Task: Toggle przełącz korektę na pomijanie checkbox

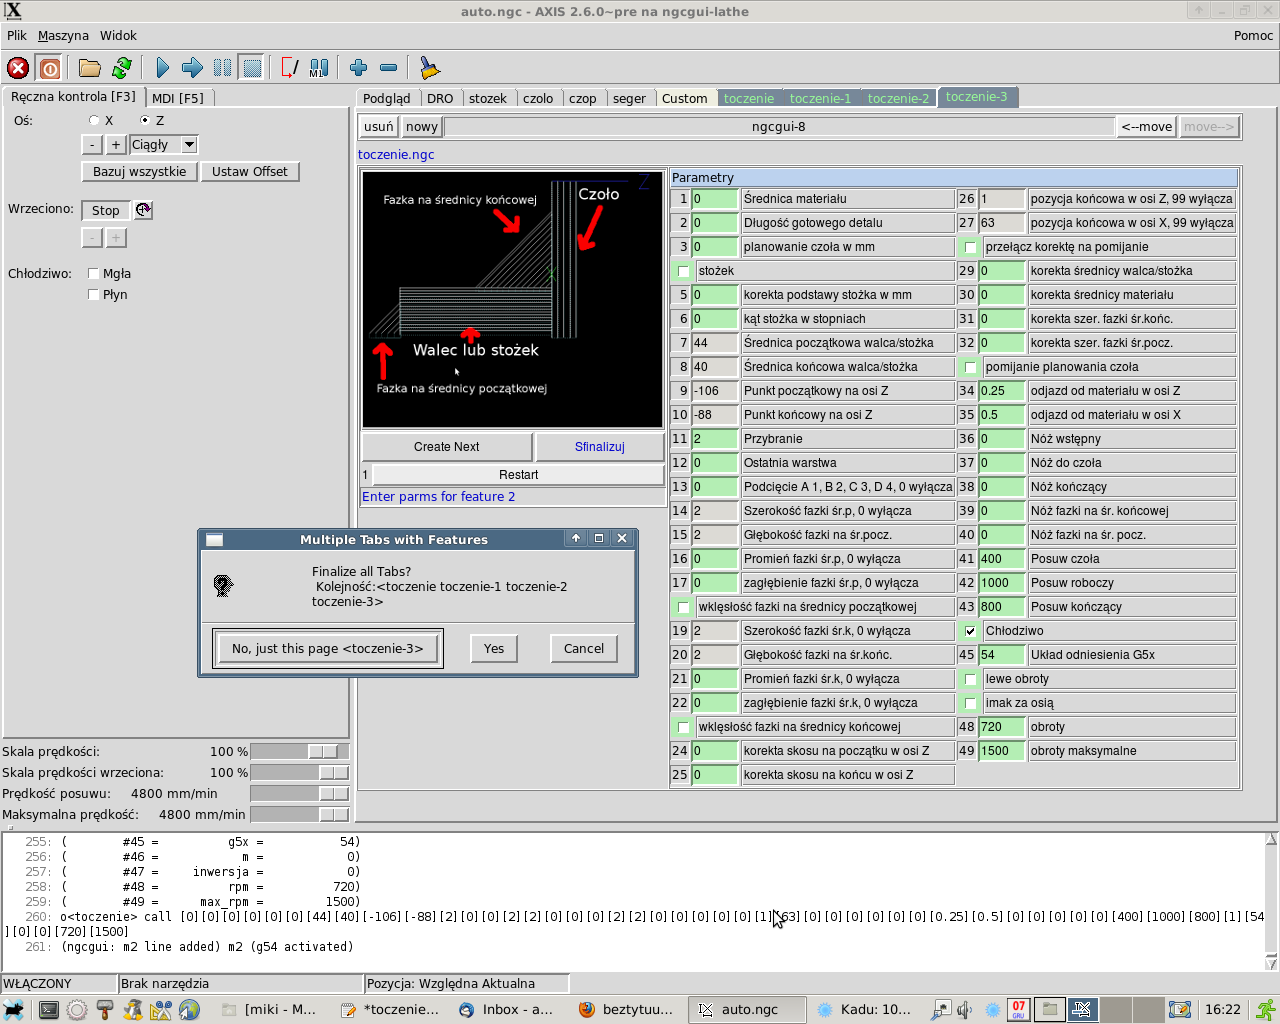Action: pyautogui.click(x=970, y=247)
